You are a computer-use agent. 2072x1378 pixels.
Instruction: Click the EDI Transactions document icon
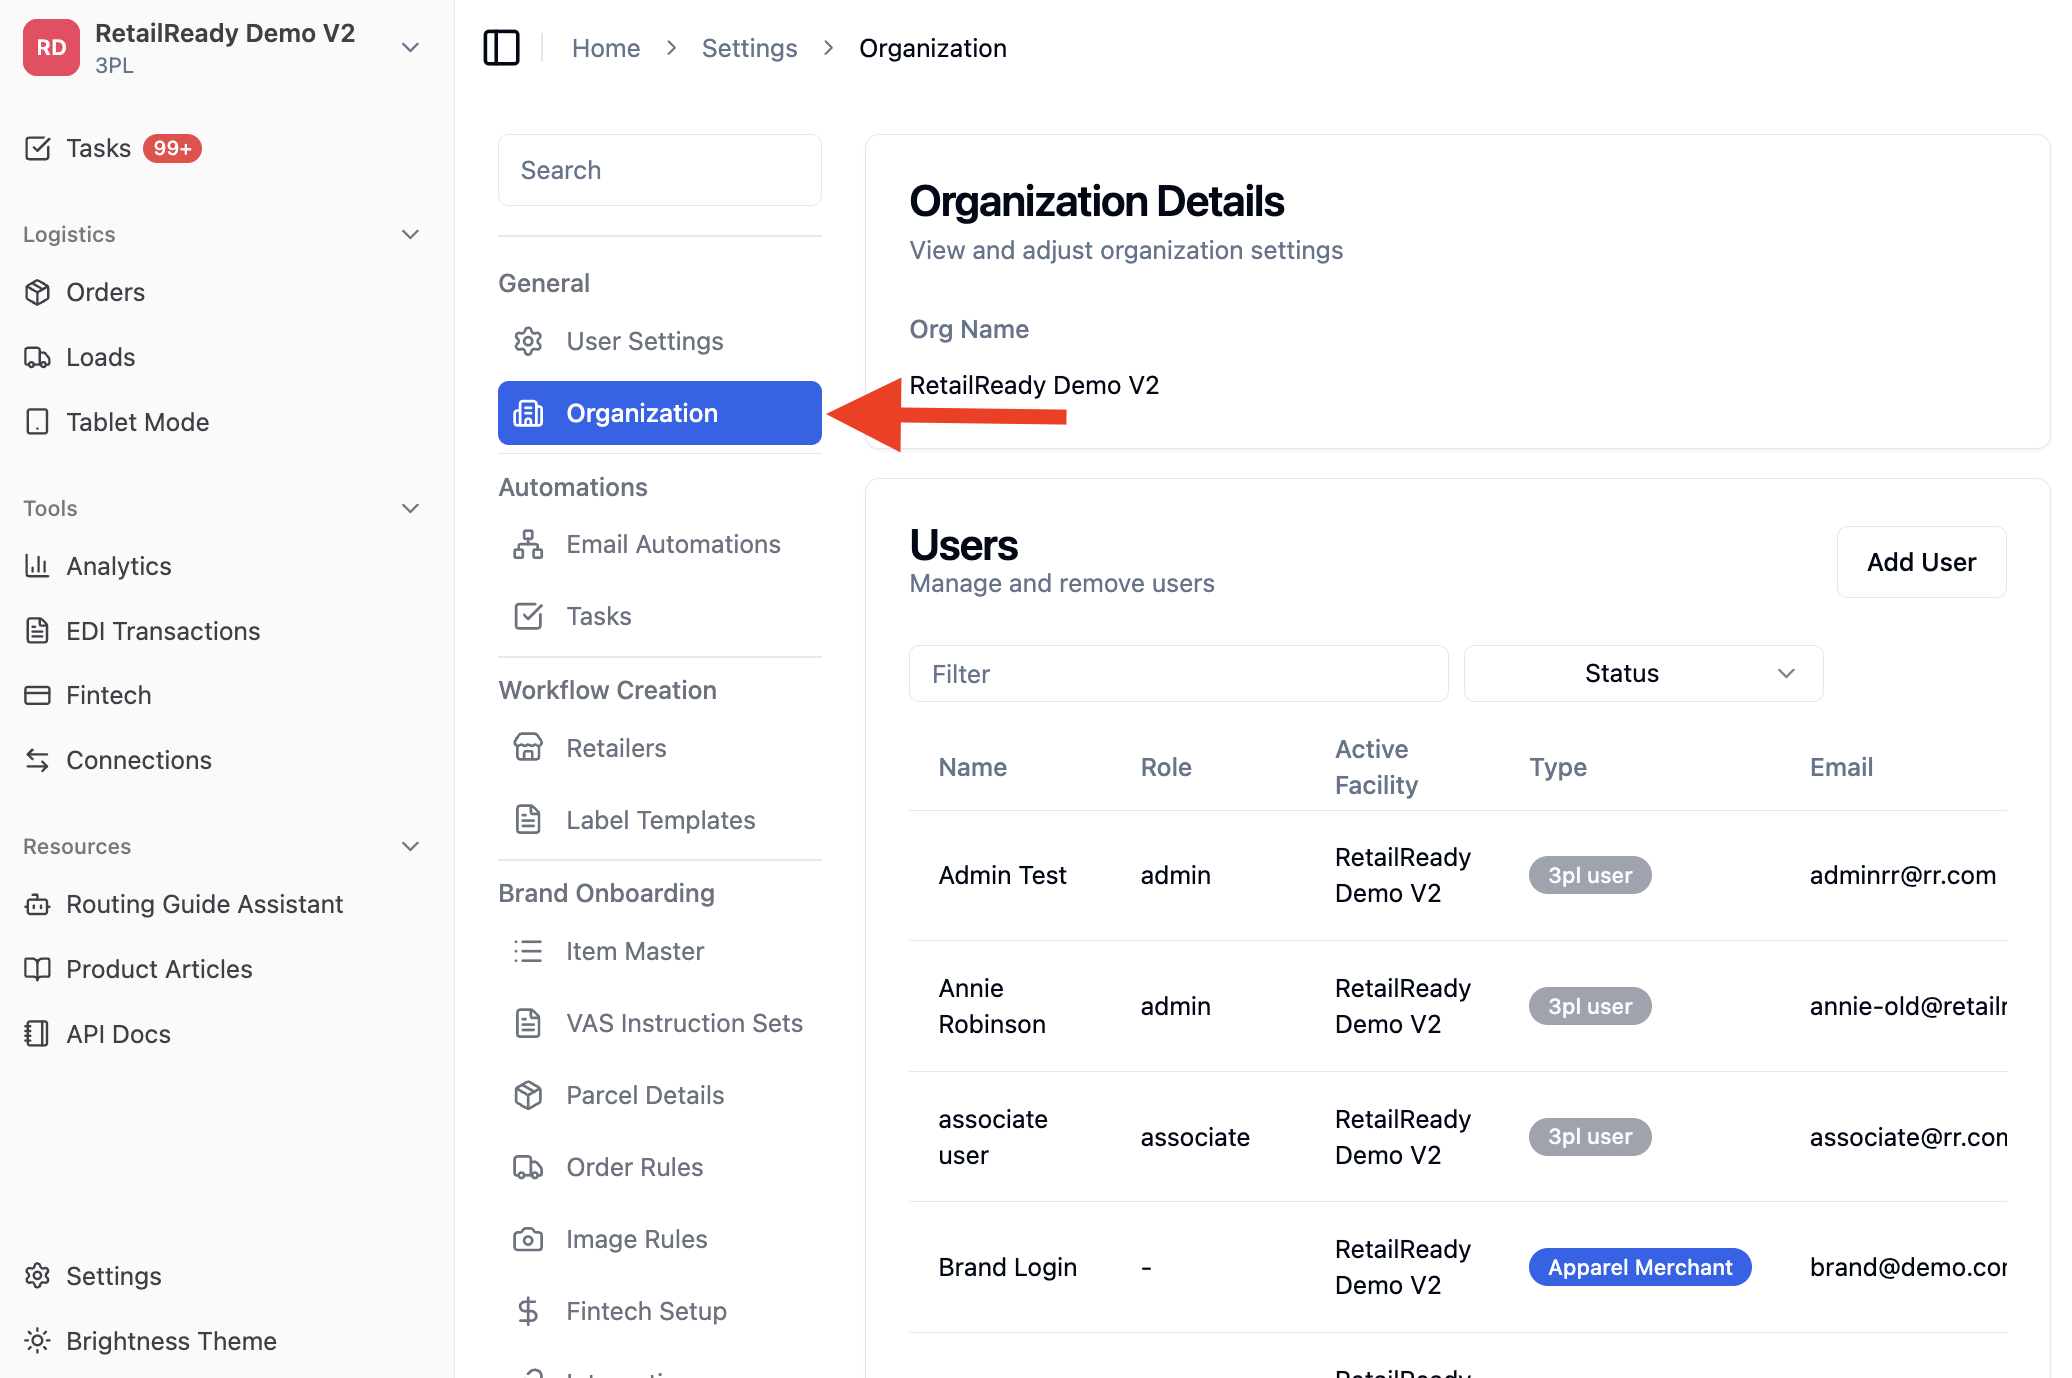[x=37, y=631]
